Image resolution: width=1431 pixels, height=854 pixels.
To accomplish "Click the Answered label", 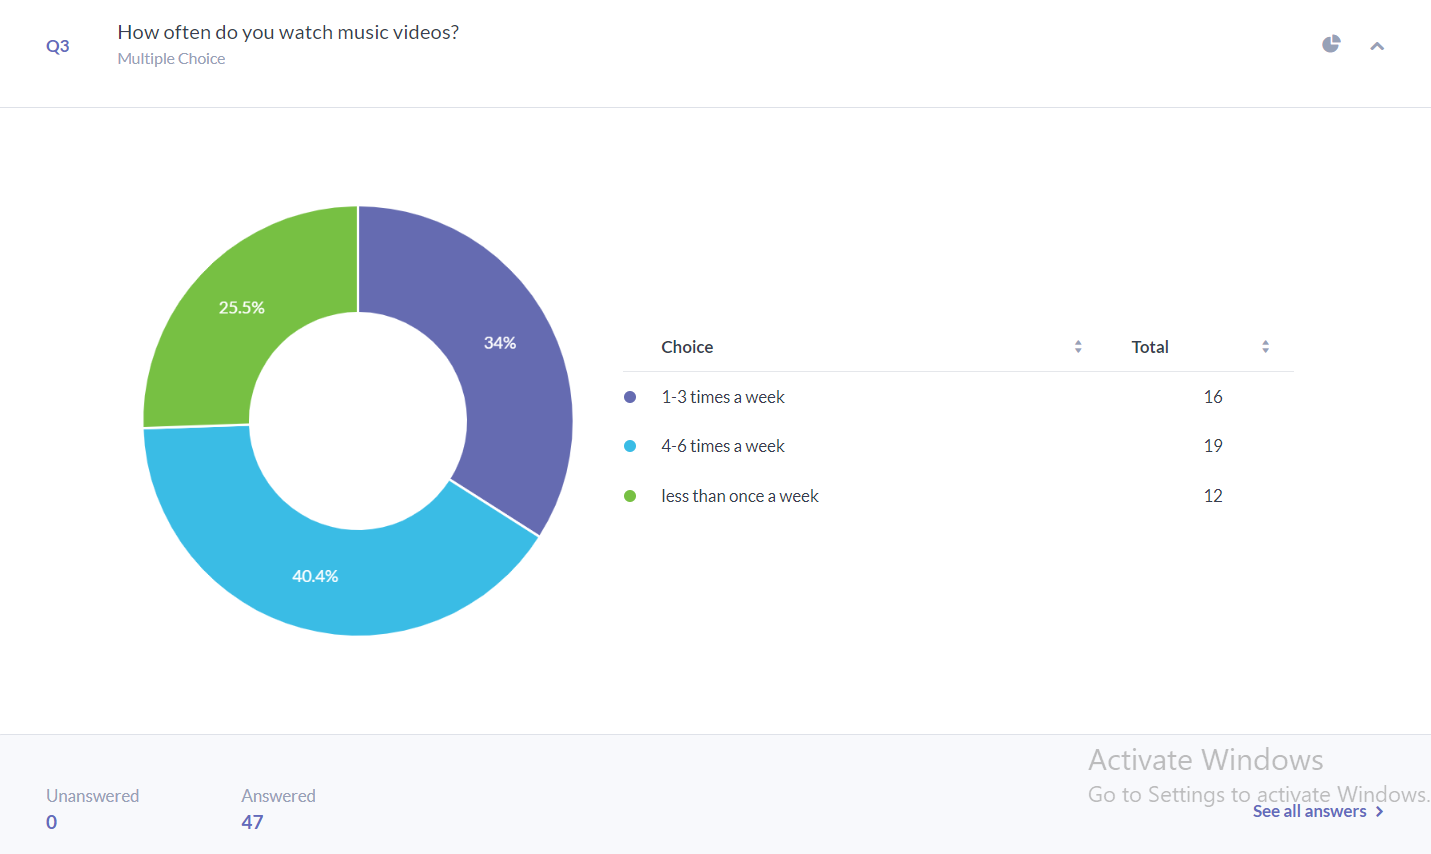I will pos(278,796).
